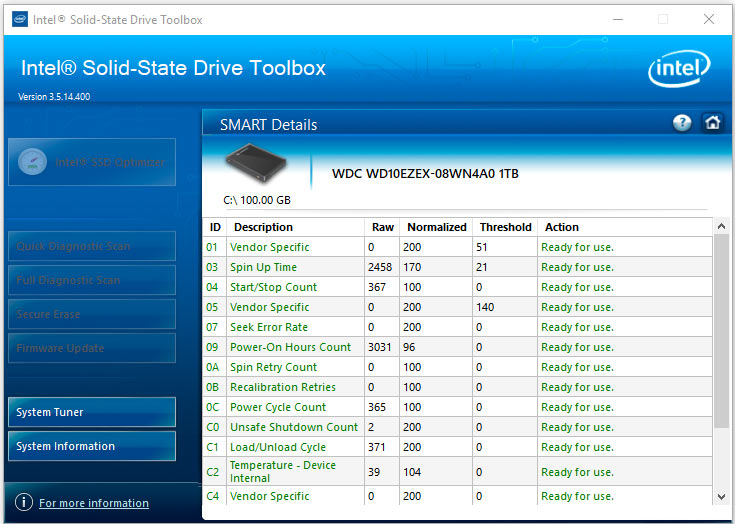
Task: Click the SMART table vertical scrollbar thumb
Action: (x=721, y=331)
